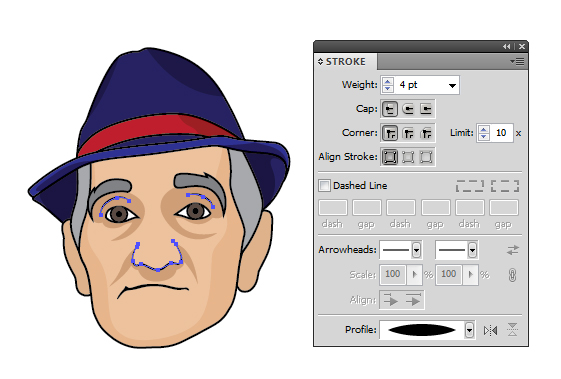Open first arrowhead Scale slider arrow
The width and height of the screenshot is (561, 379).
tap(415, 274)
